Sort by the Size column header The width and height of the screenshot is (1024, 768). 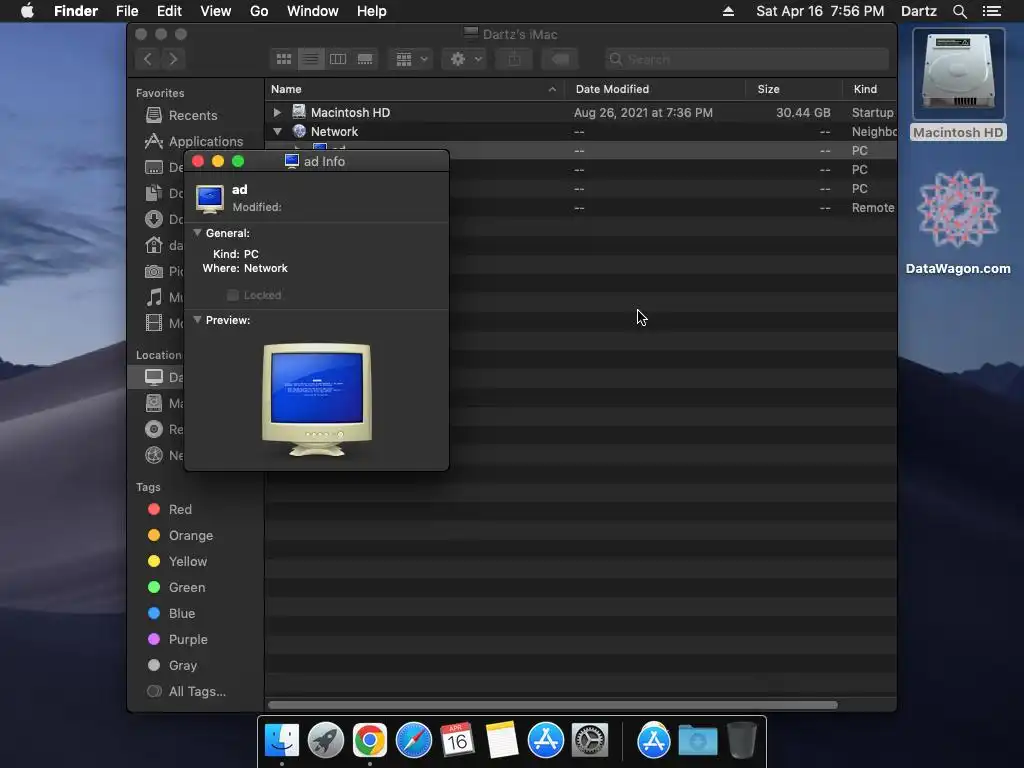pos(793,89)
